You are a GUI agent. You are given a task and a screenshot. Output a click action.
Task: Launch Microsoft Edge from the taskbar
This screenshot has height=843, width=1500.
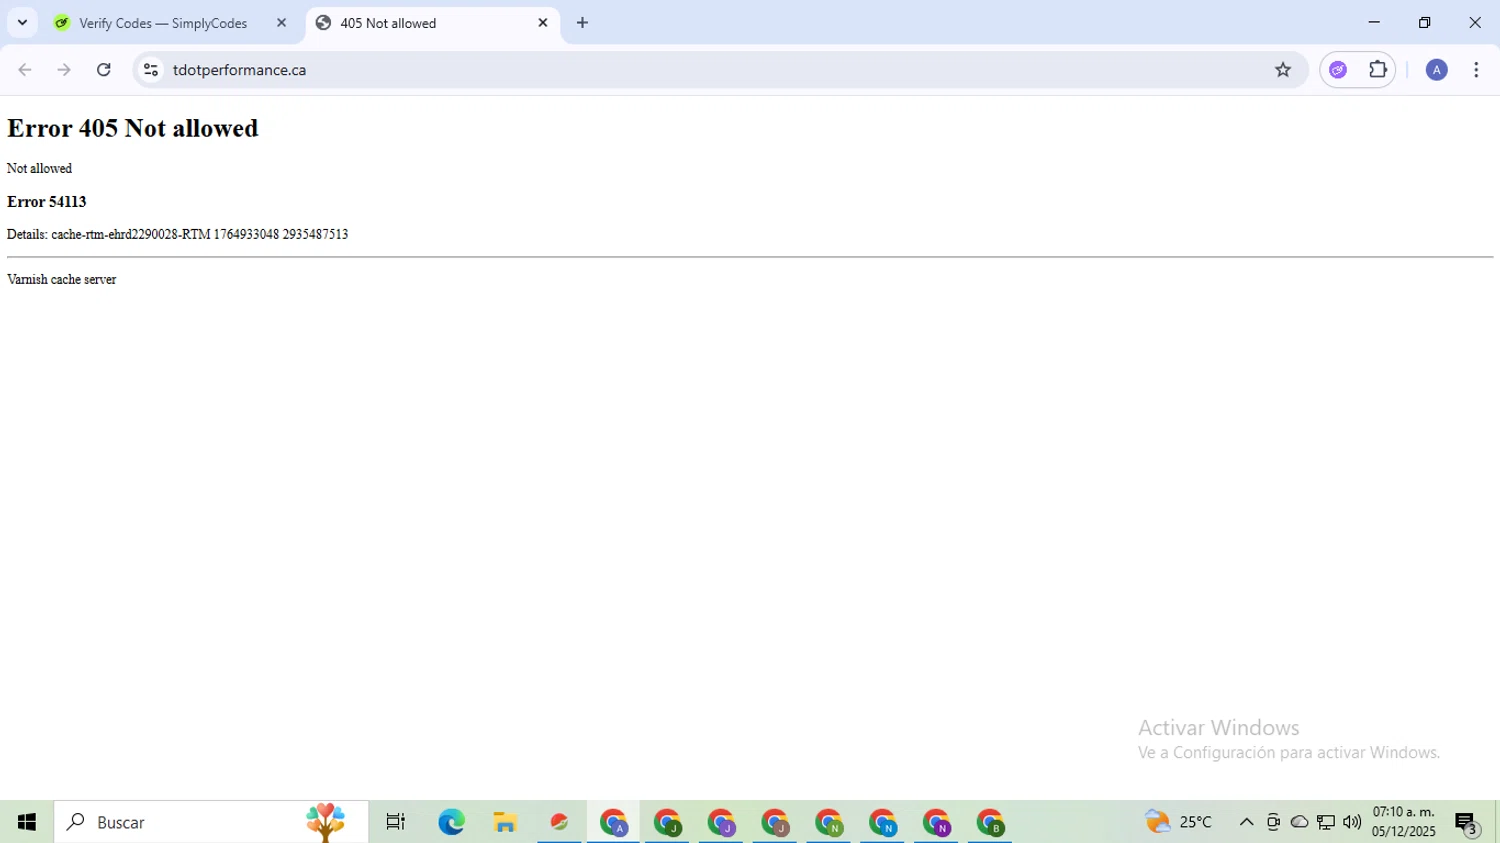pos(451,822)
